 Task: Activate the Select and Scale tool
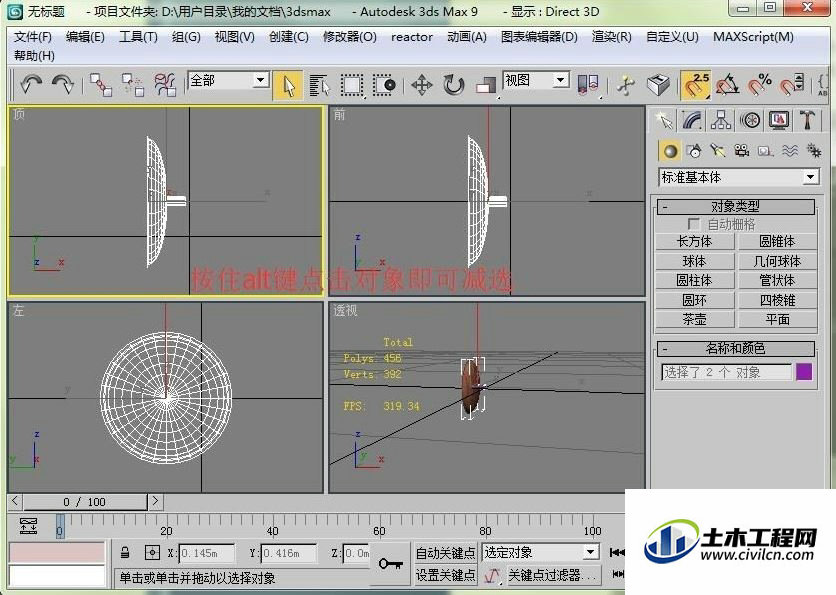click(486, 85)
